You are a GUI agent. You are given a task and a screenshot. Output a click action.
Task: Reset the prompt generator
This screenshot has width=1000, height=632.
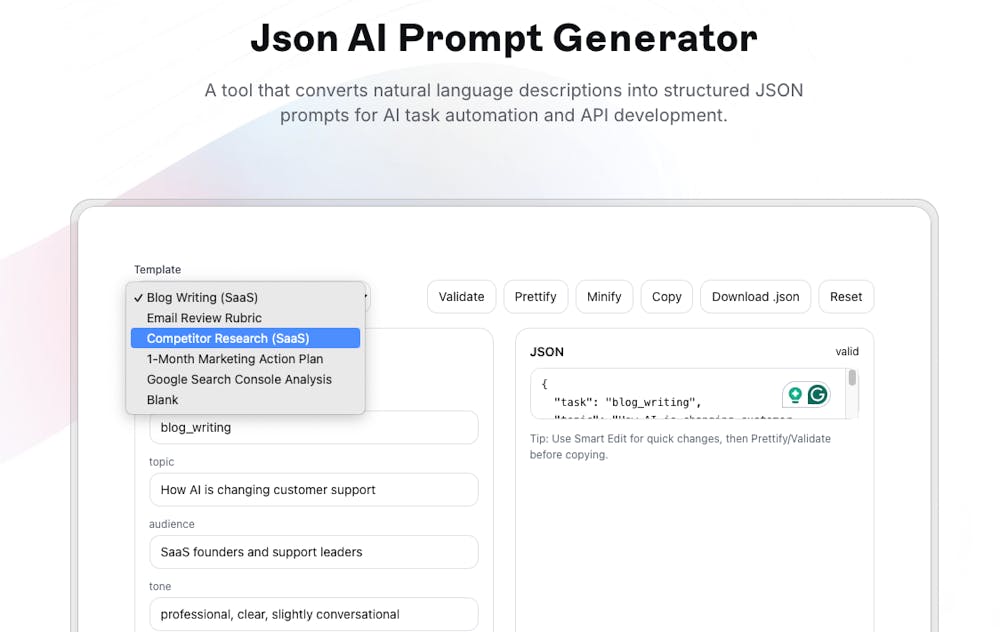(x=846, y=296)
